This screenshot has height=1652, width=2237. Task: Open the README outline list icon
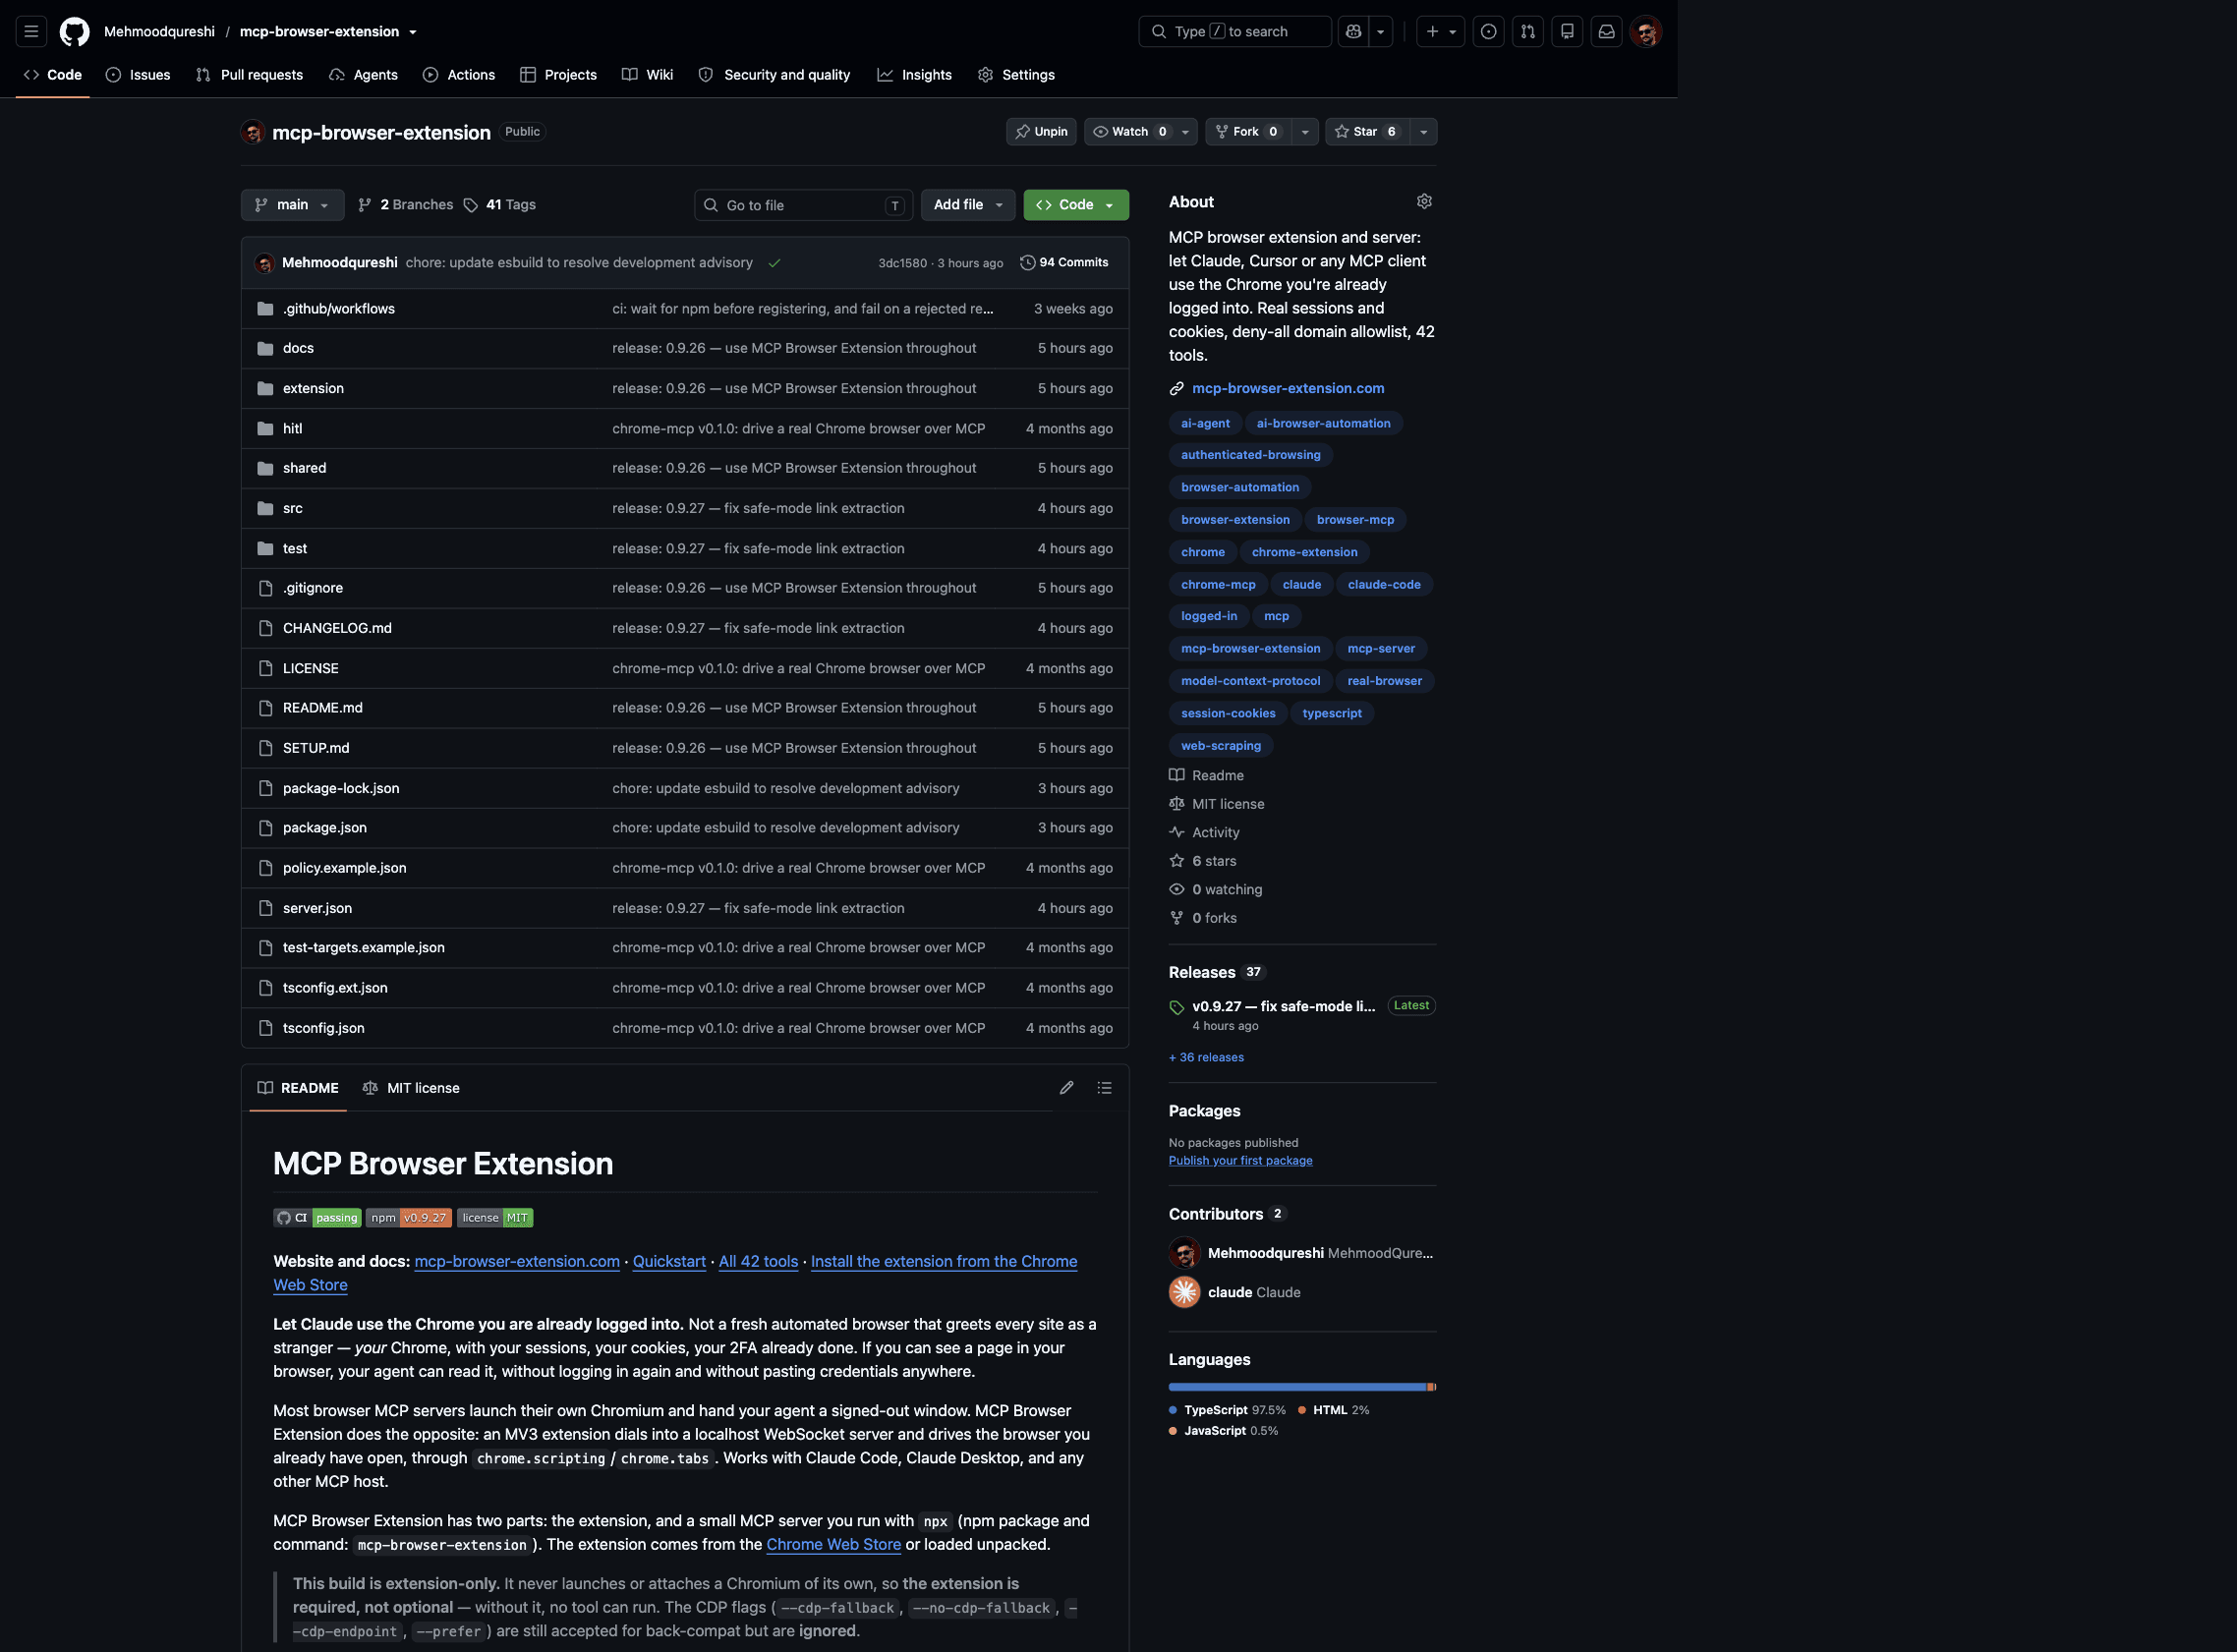pyautogui.click(x=1104, y=1087)
